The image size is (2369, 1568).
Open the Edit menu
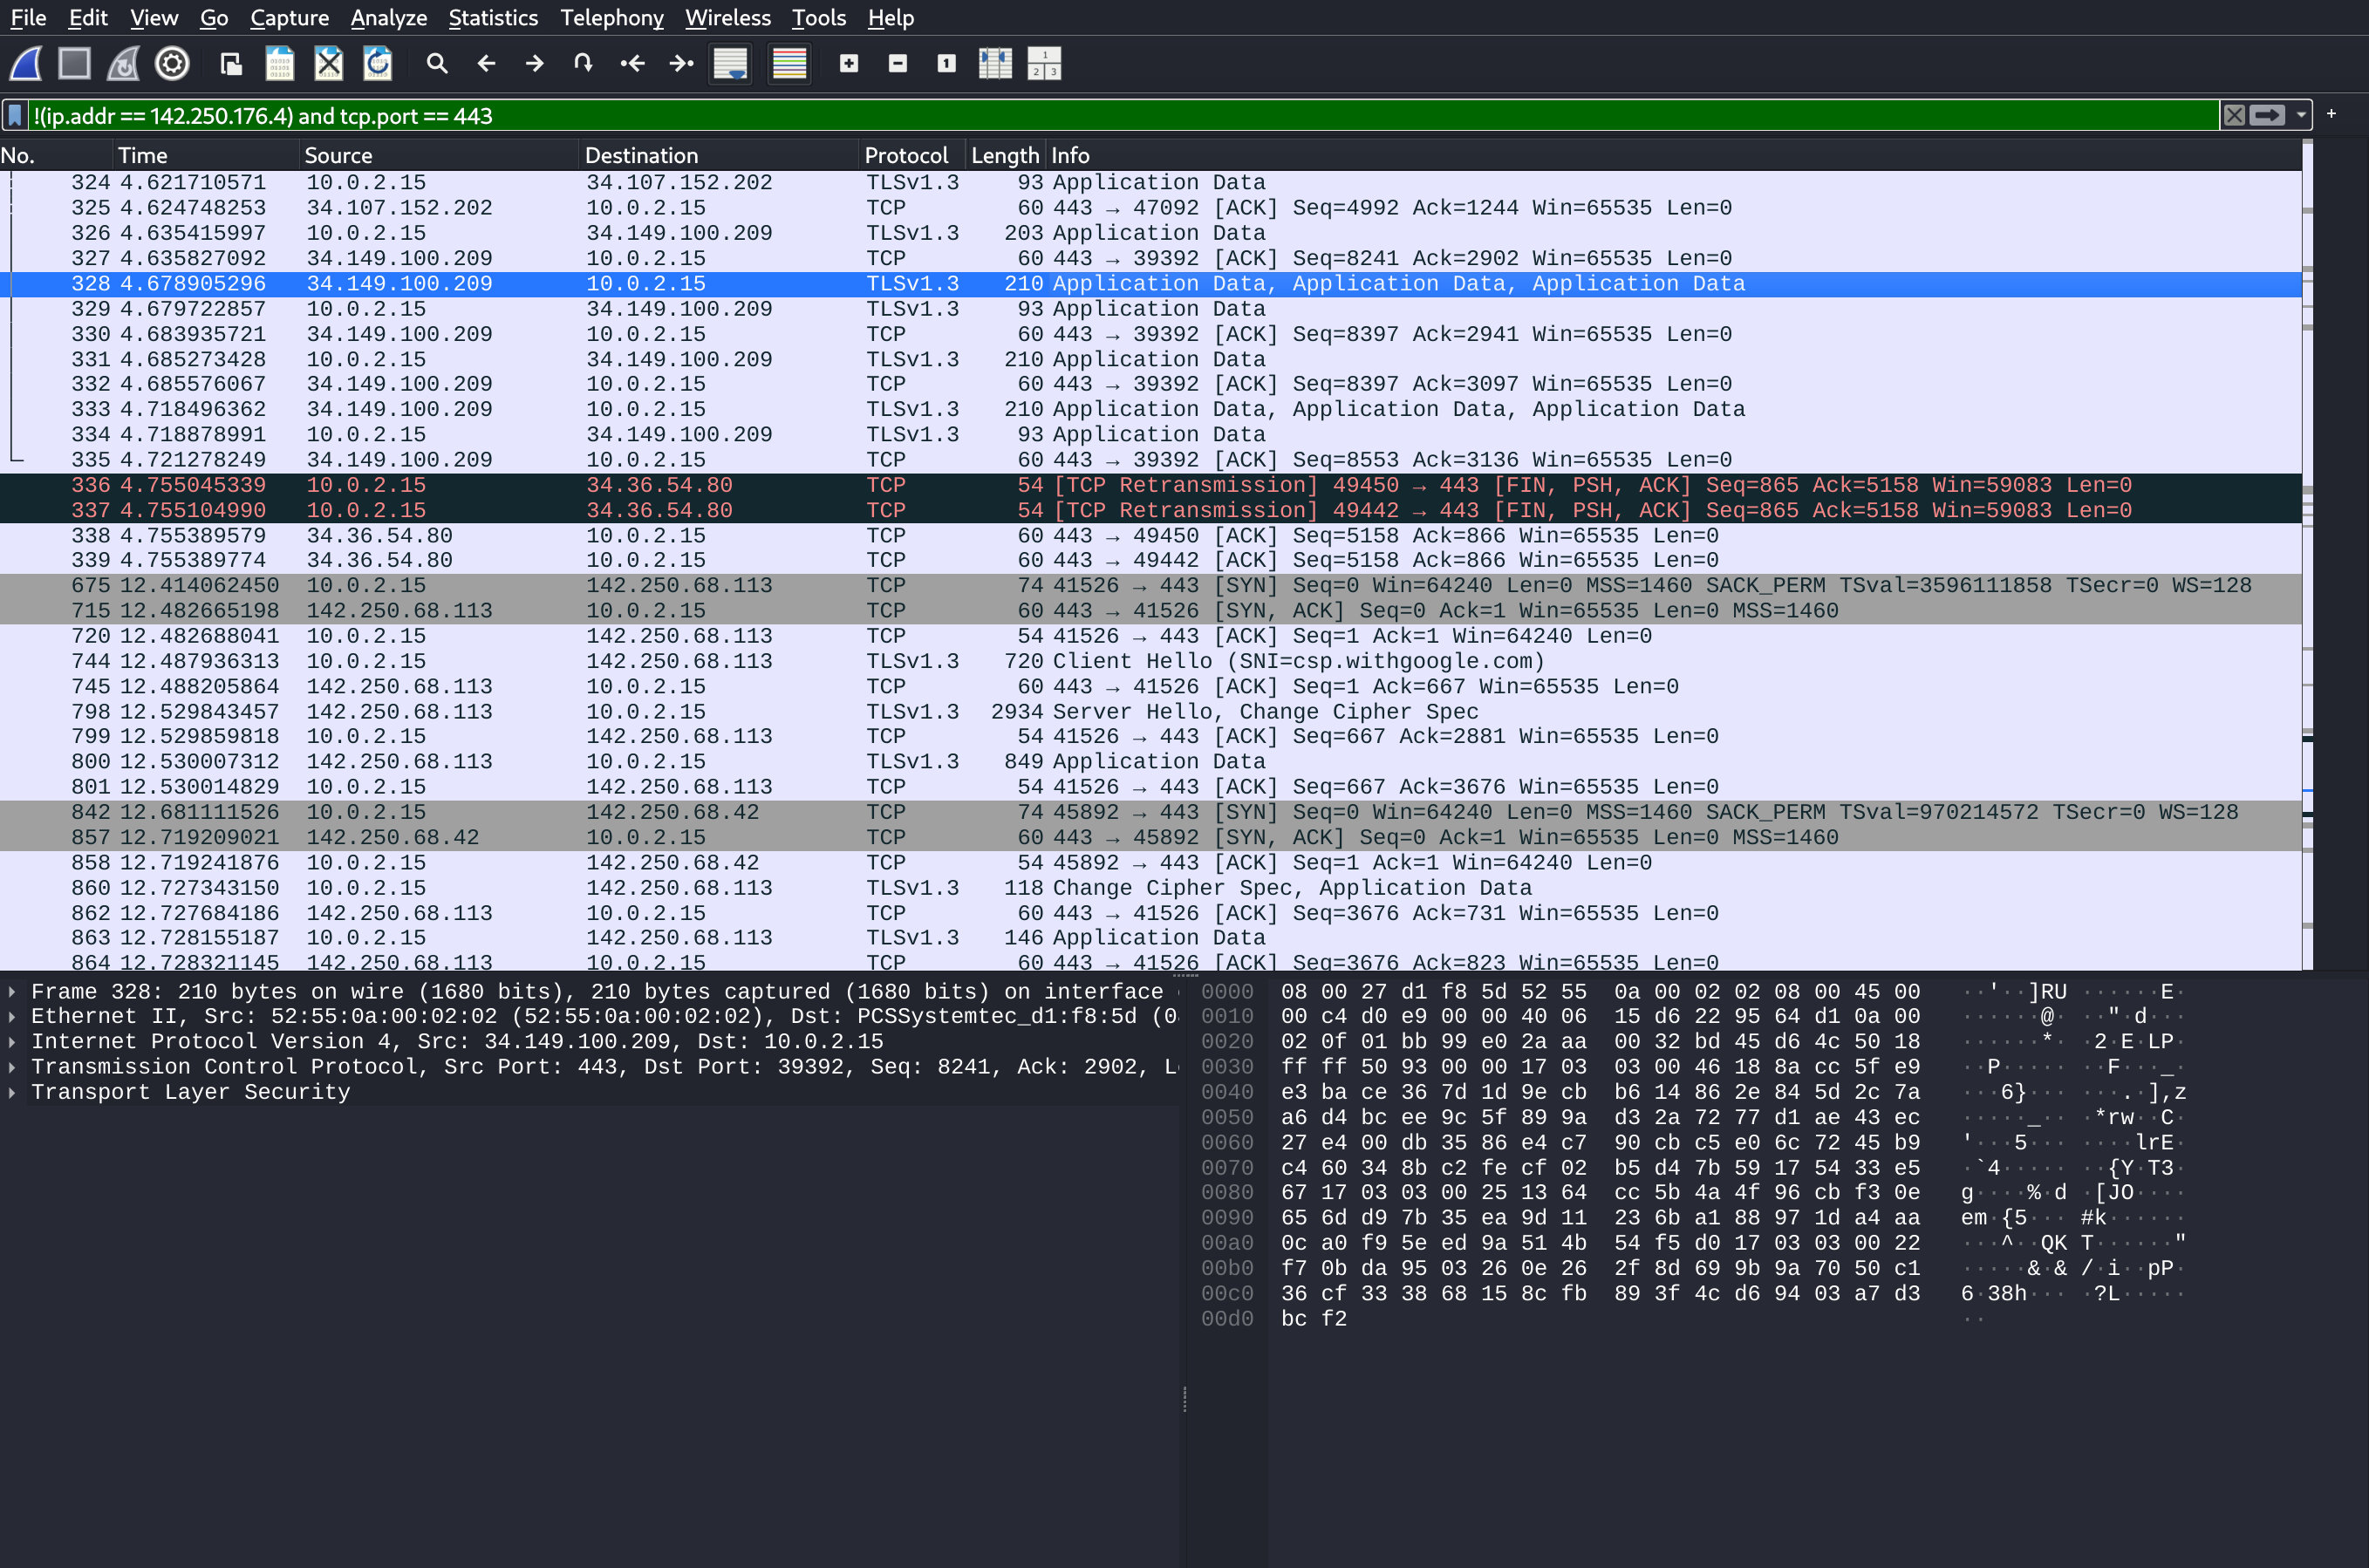[x=88, y=18]
